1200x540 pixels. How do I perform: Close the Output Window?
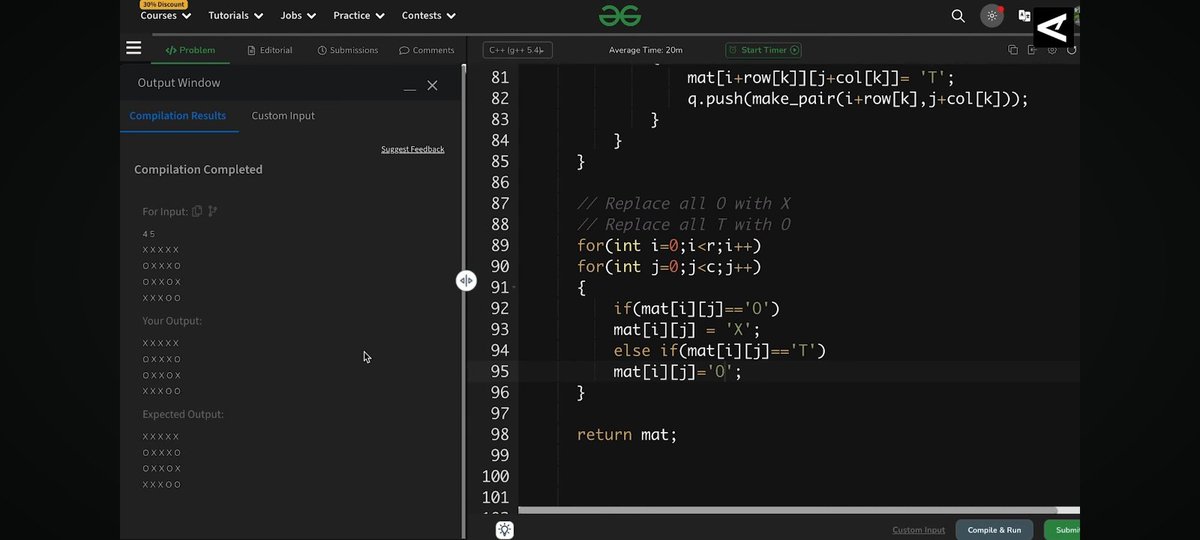[432, 86]
